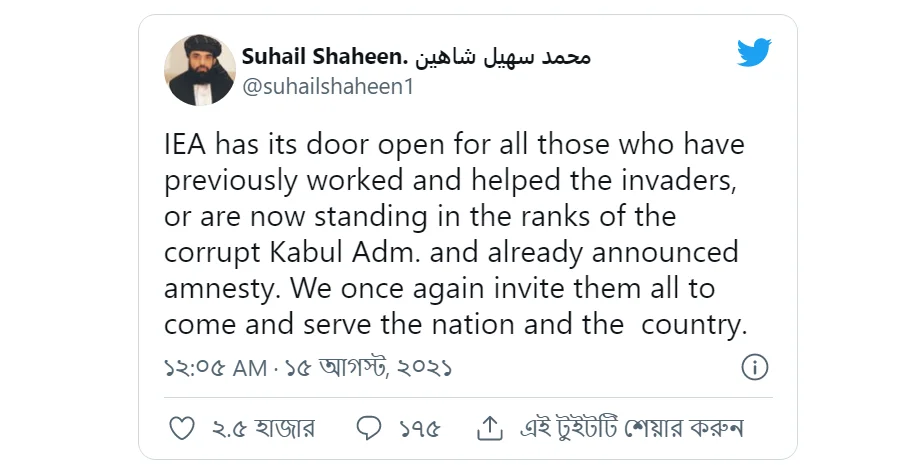Click the like count ২.৫ হাজার
920x465 pixels.
[263, 429]
